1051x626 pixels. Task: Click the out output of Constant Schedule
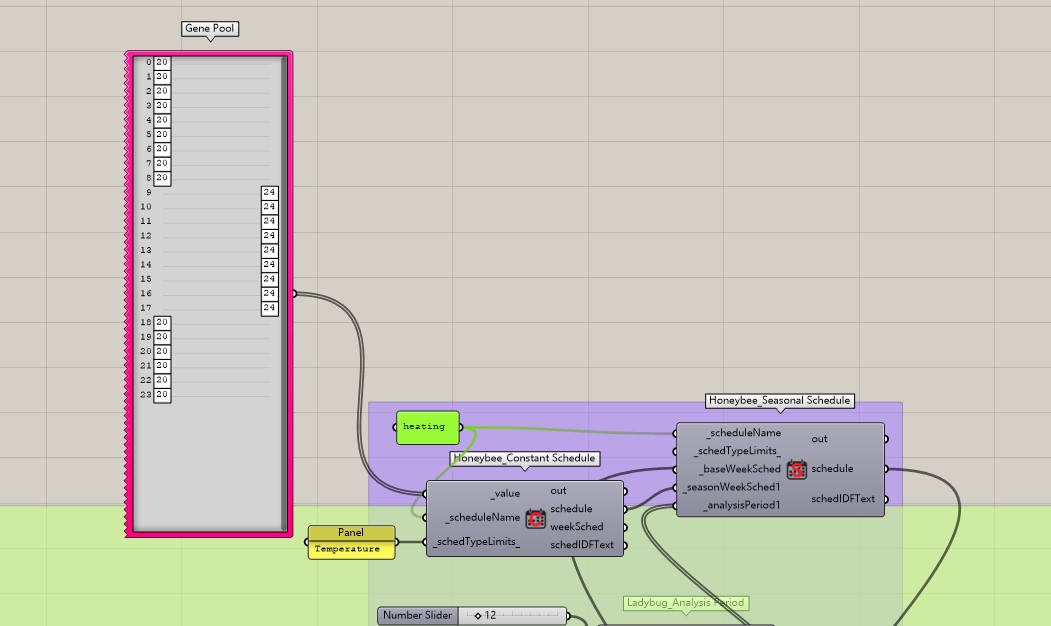tap(558, 491)
